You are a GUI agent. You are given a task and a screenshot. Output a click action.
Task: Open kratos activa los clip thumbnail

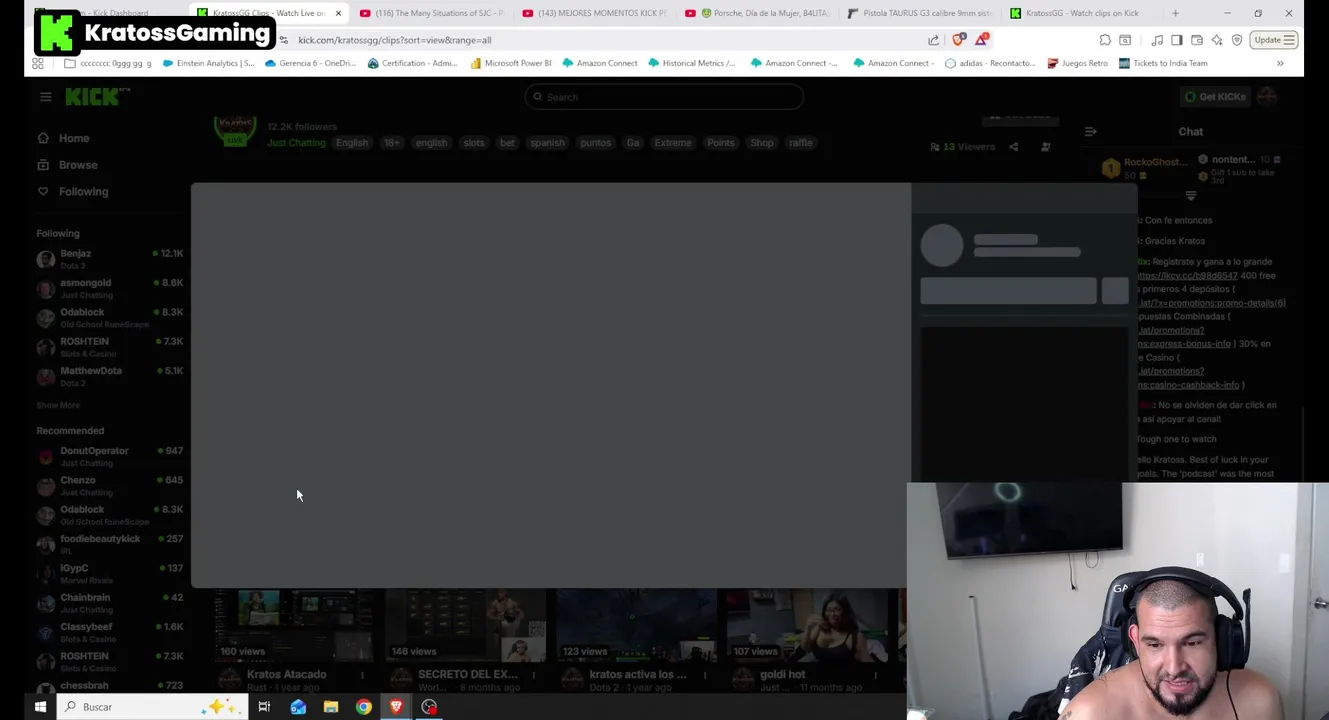click(637, 626)
